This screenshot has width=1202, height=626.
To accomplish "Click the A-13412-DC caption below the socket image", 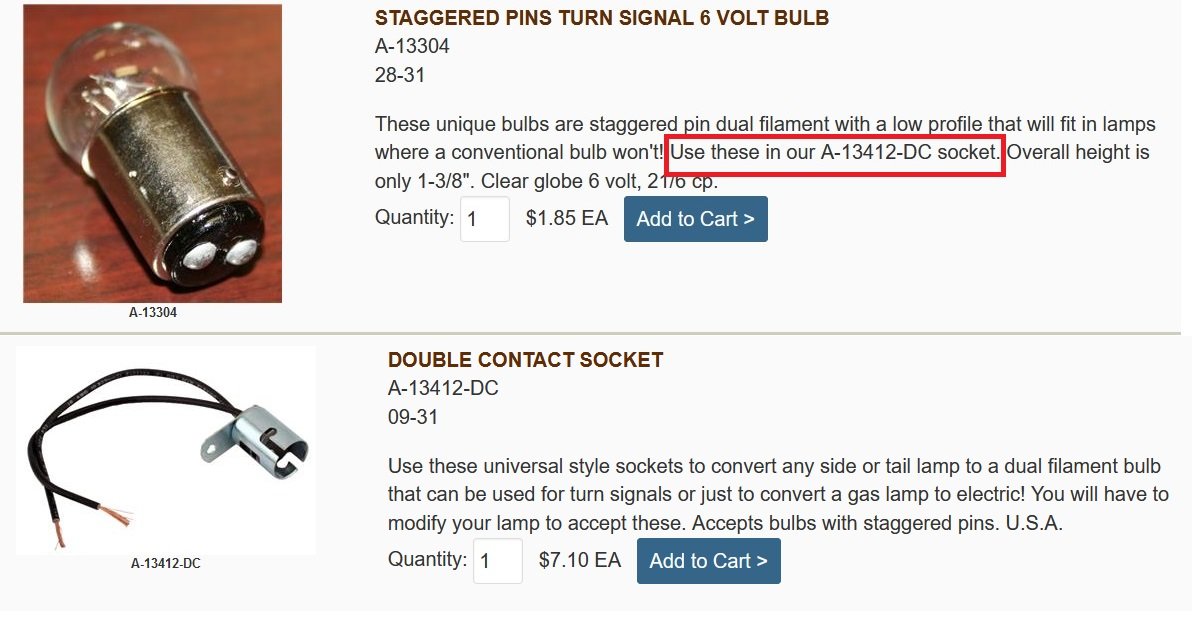I will coord(166,564).
